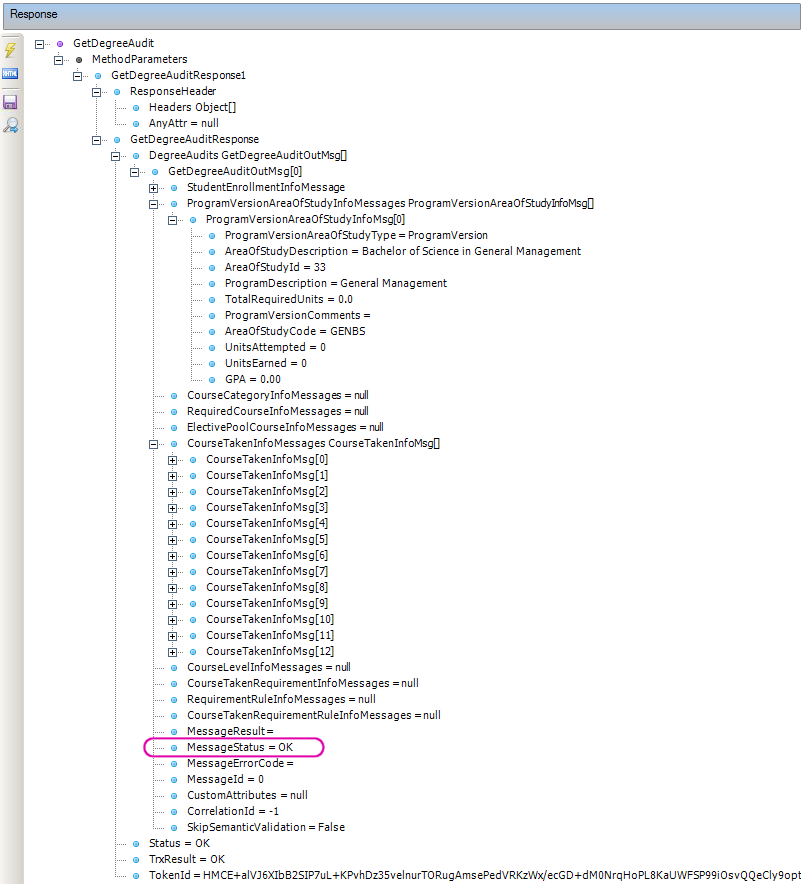Select CourseTakenRequirementRuleInfoMessages = null row

[x=314, y=715]
